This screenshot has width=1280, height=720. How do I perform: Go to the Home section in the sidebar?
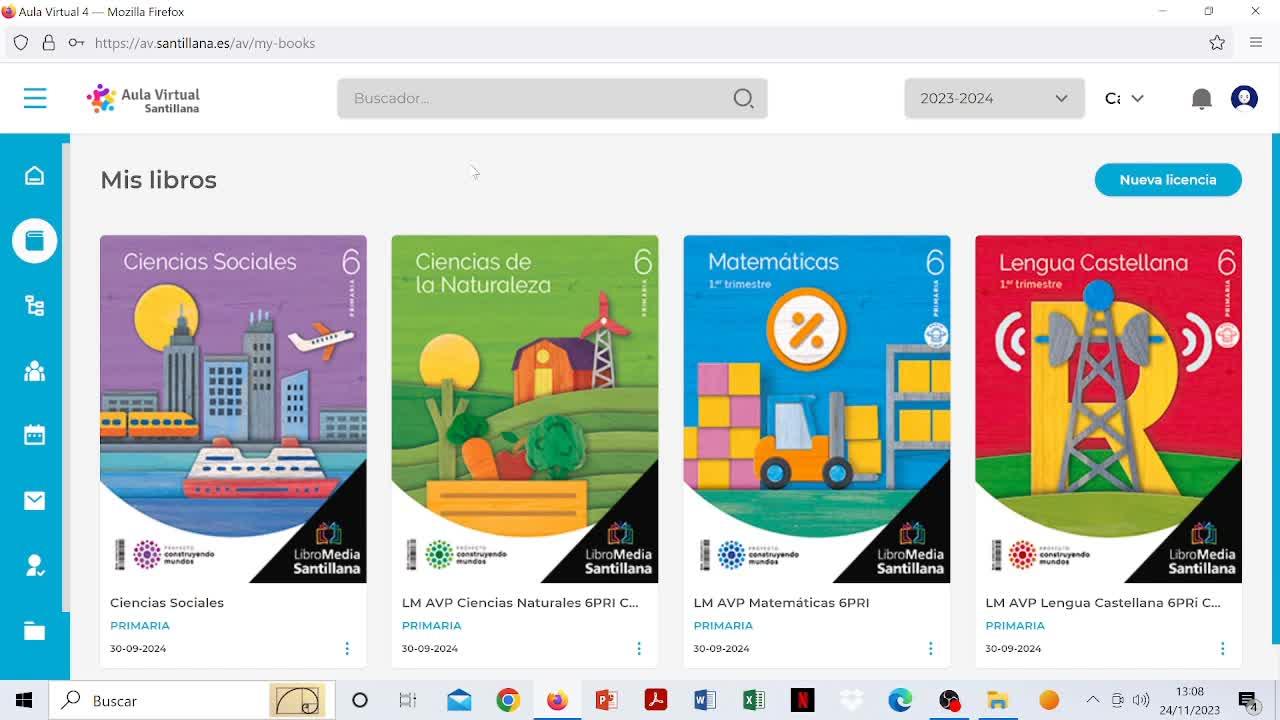pyautogui.click(x=35, y=176)
